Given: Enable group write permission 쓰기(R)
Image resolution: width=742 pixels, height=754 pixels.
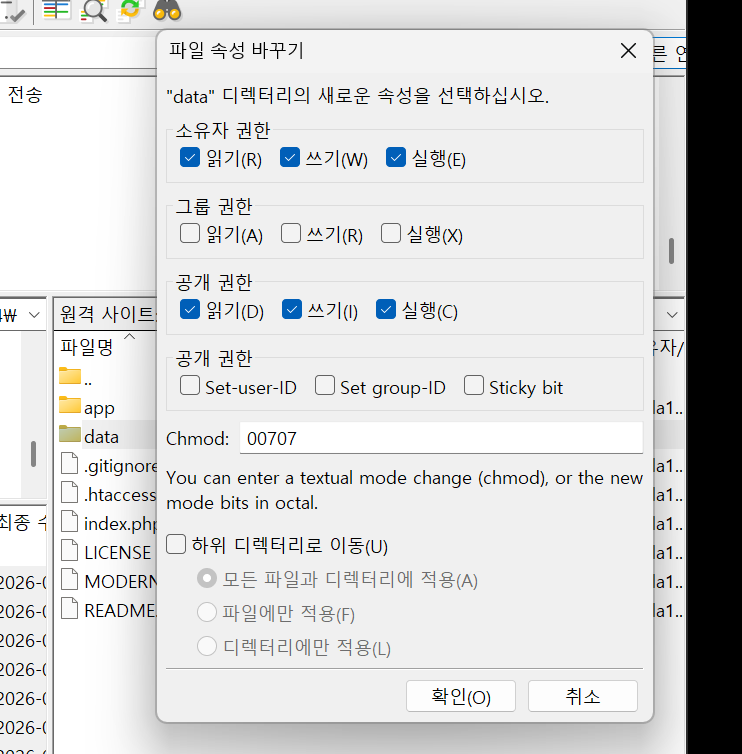Looking at the screenshot, I should pos(290,233).
